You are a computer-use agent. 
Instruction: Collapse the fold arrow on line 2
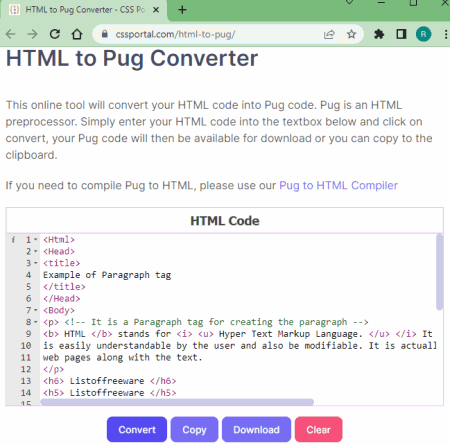click(36, 251)
